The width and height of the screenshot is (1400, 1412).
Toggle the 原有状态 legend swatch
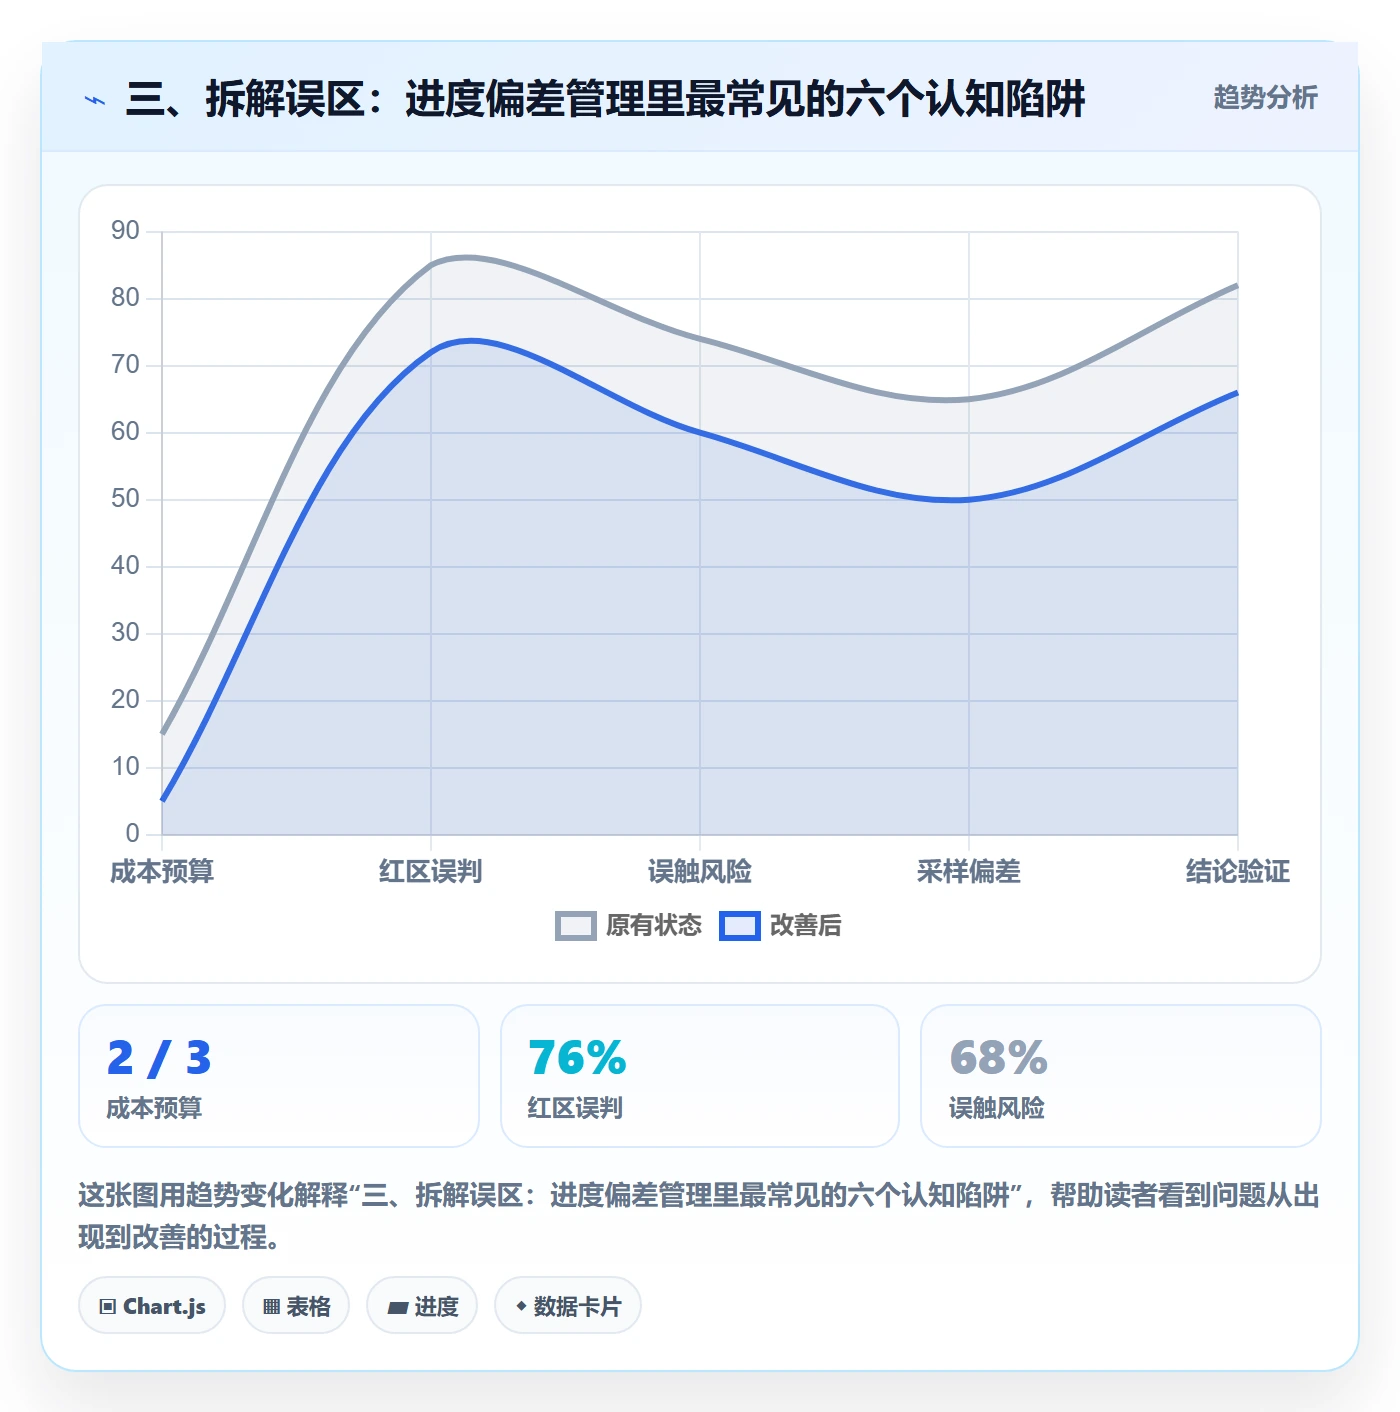click(575, 926)
